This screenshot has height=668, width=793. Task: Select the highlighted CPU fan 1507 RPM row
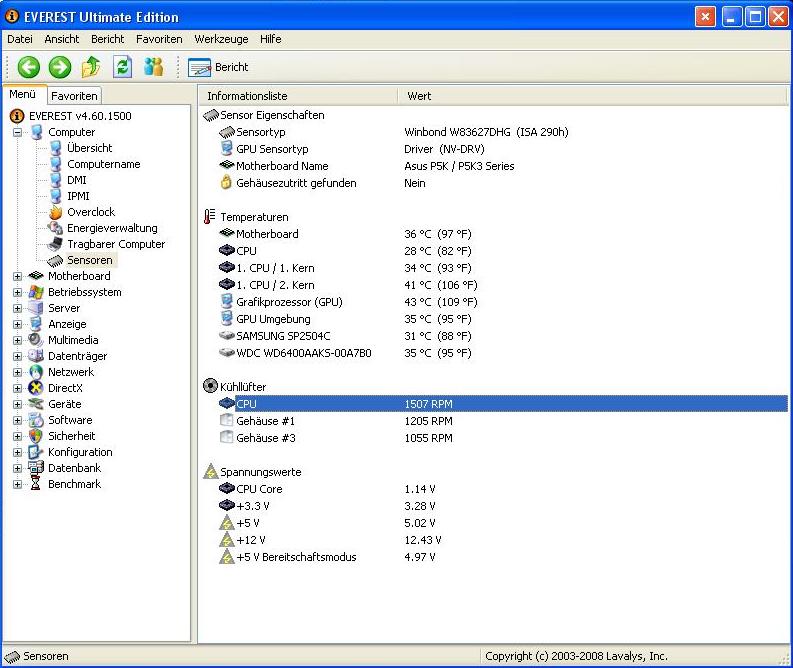(503, 404)
